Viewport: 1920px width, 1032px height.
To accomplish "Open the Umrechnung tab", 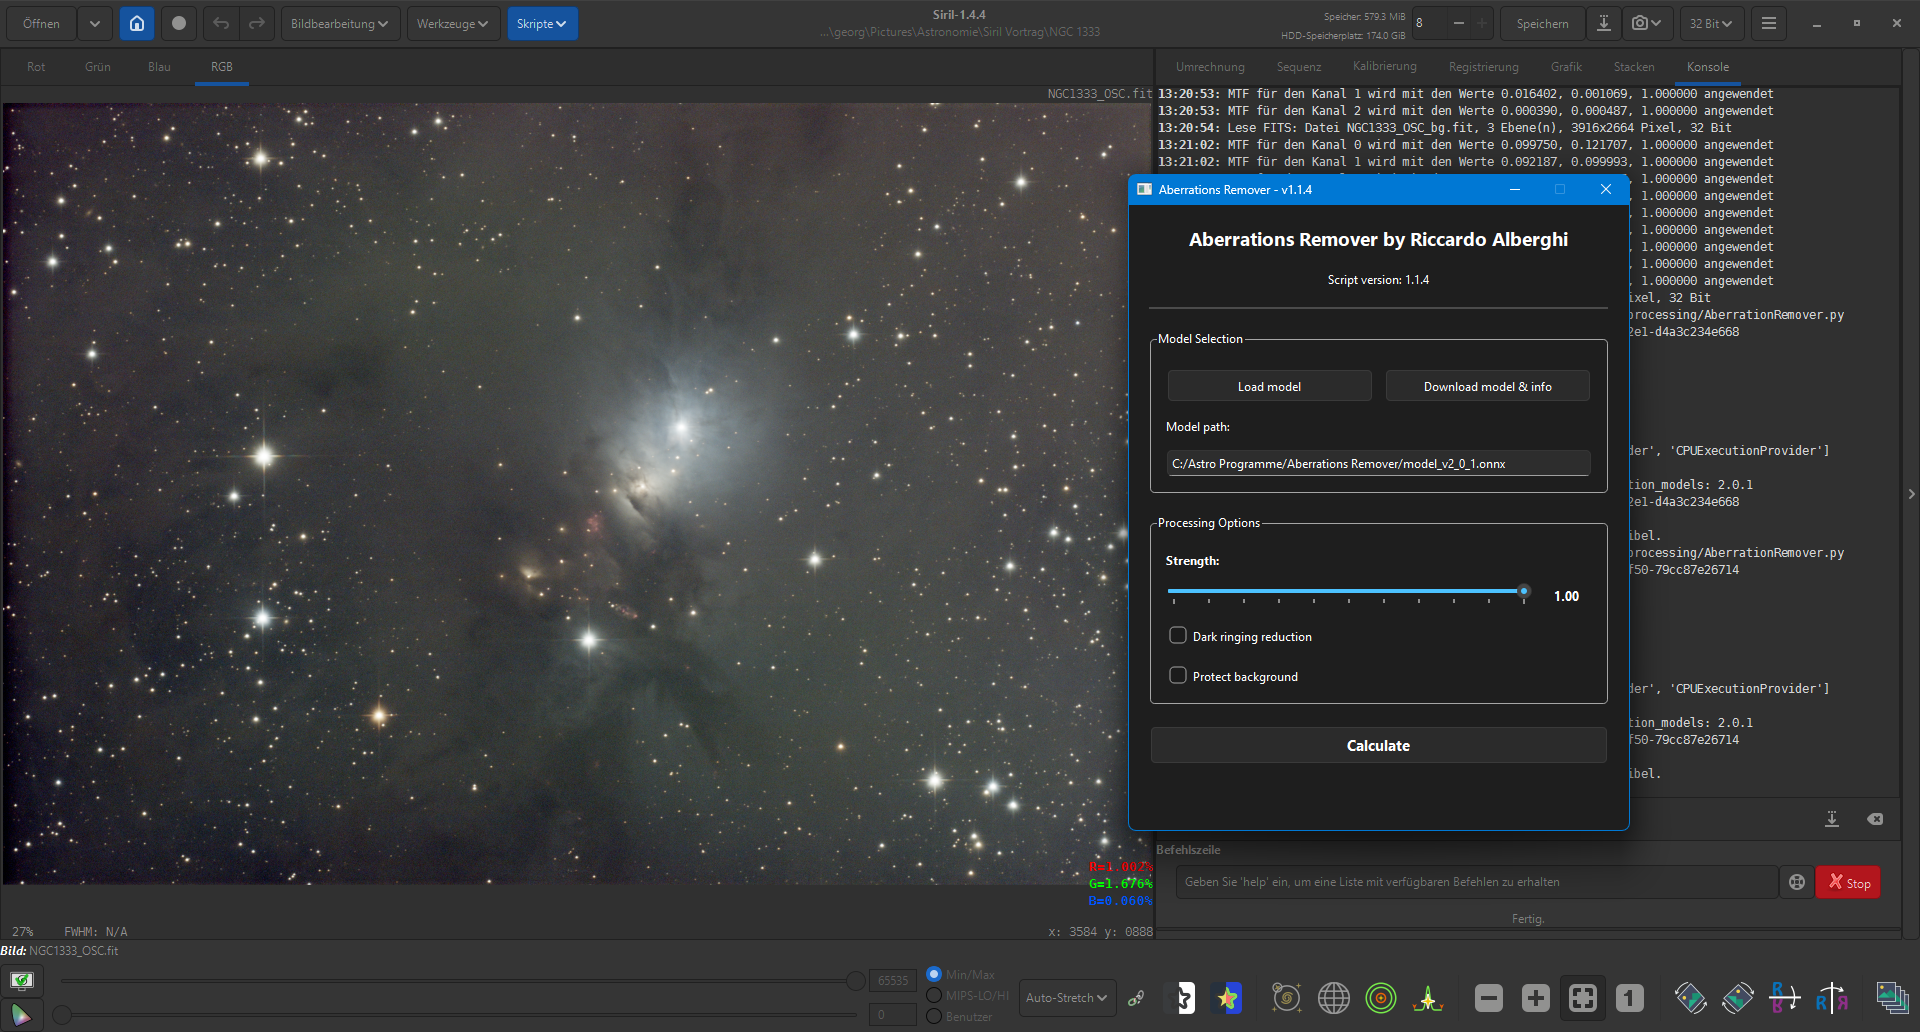I will [1210, 67].
